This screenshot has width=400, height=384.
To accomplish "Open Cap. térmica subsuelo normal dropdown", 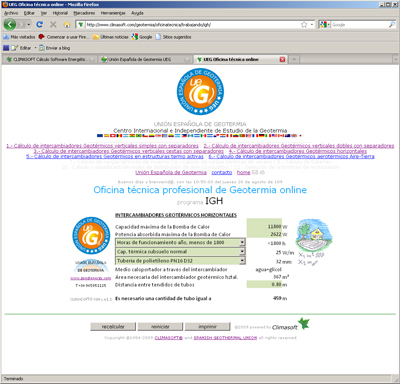I will 180,251.
